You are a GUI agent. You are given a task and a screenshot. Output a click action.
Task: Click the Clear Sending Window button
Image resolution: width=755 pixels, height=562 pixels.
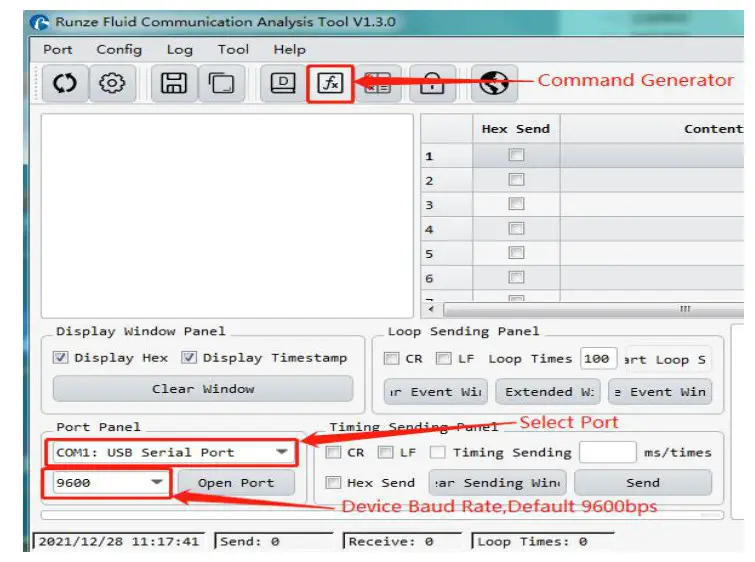(x=498, y=483)
